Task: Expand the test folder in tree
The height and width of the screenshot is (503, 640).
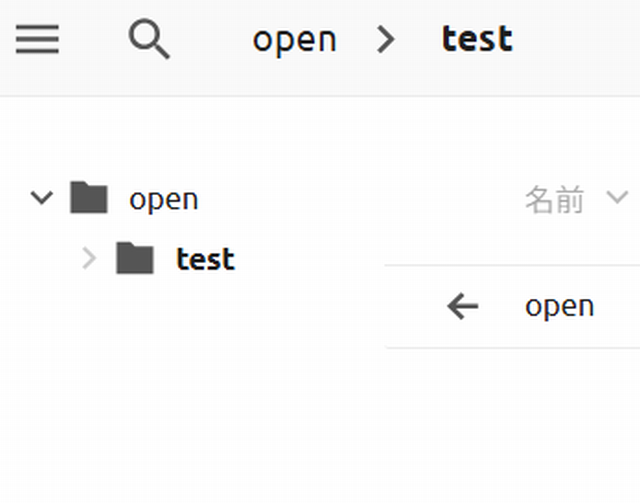Action: coord(89,259)
